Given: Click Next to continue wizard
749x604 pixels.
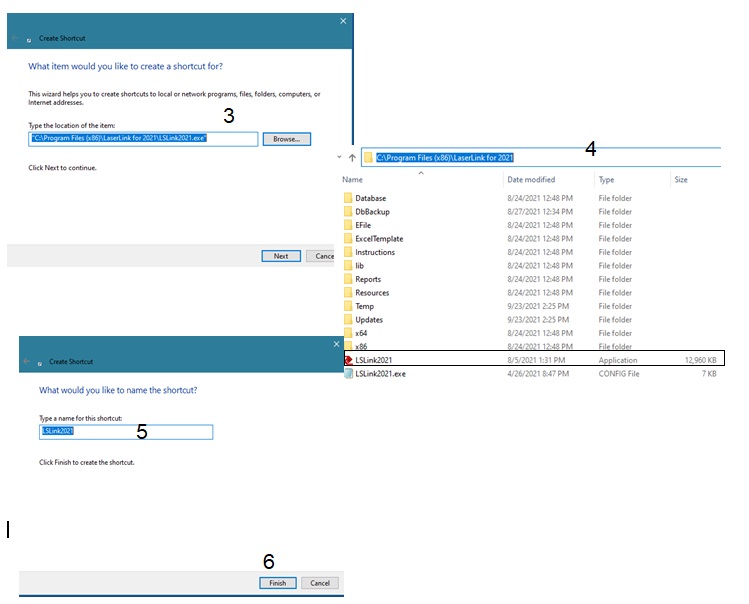Looking at the screenshot, I should (x=281, y=256).
